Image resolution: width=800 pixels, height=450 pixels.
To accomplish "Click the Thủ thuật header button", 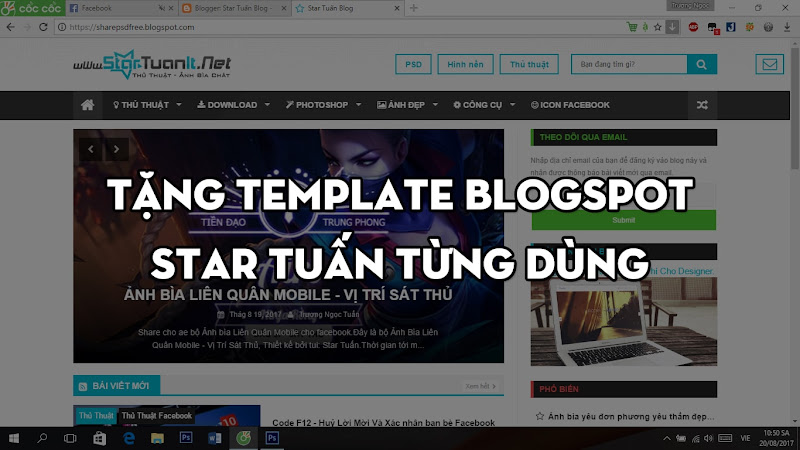I will tap(529, 64).
